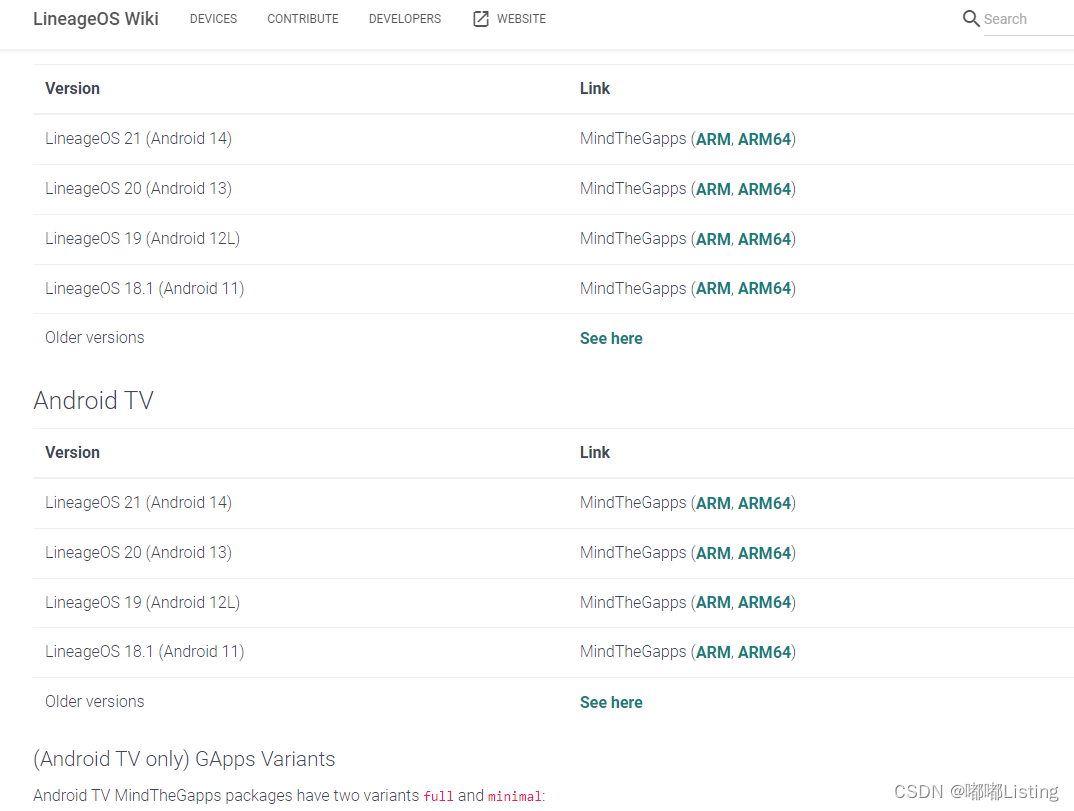Download ARM for LineageOS 21 mobile table
Screen dimensions: 1074x811
click(713, 139)
